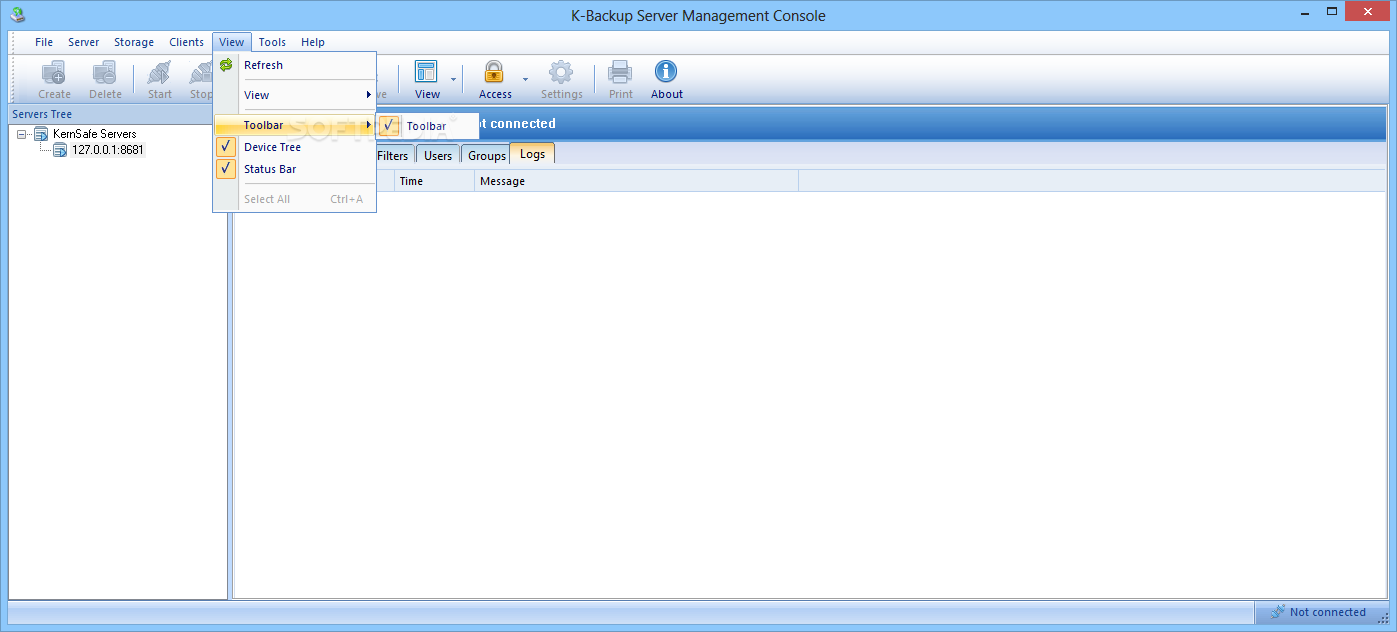
Task: Select the KernSafe Servers tree item
Action: (94, 134)
